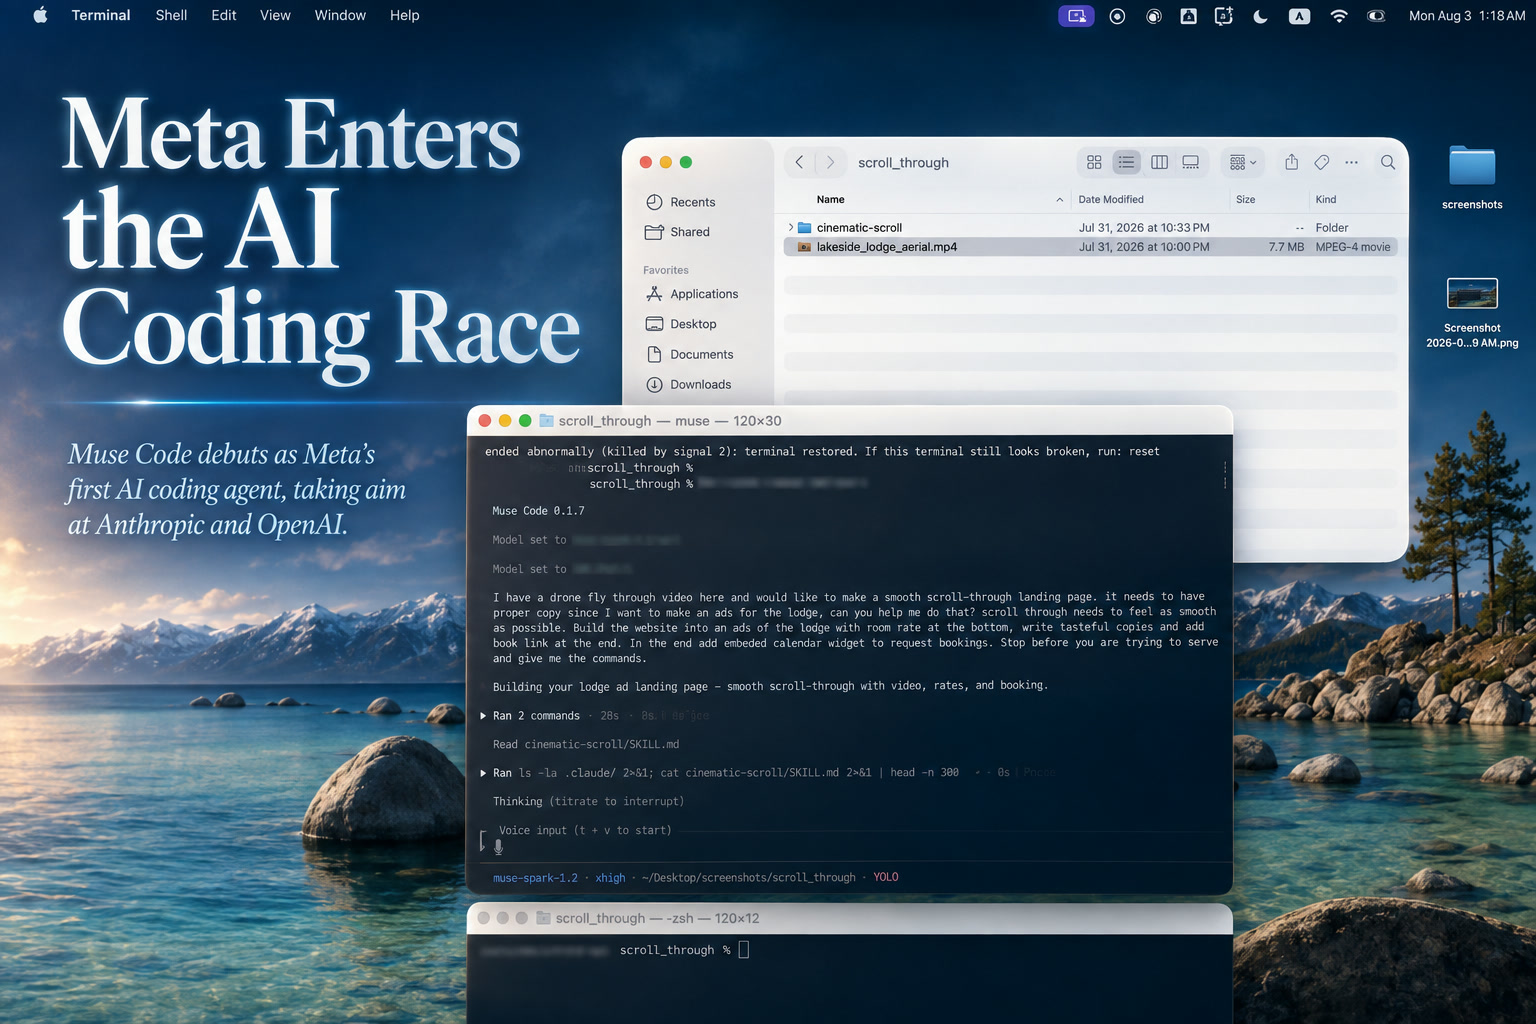Select Documents in Finder sidebar
Image resolution: width=1536 pixels, height=1024 pixels.
click(x=701, y=354)
